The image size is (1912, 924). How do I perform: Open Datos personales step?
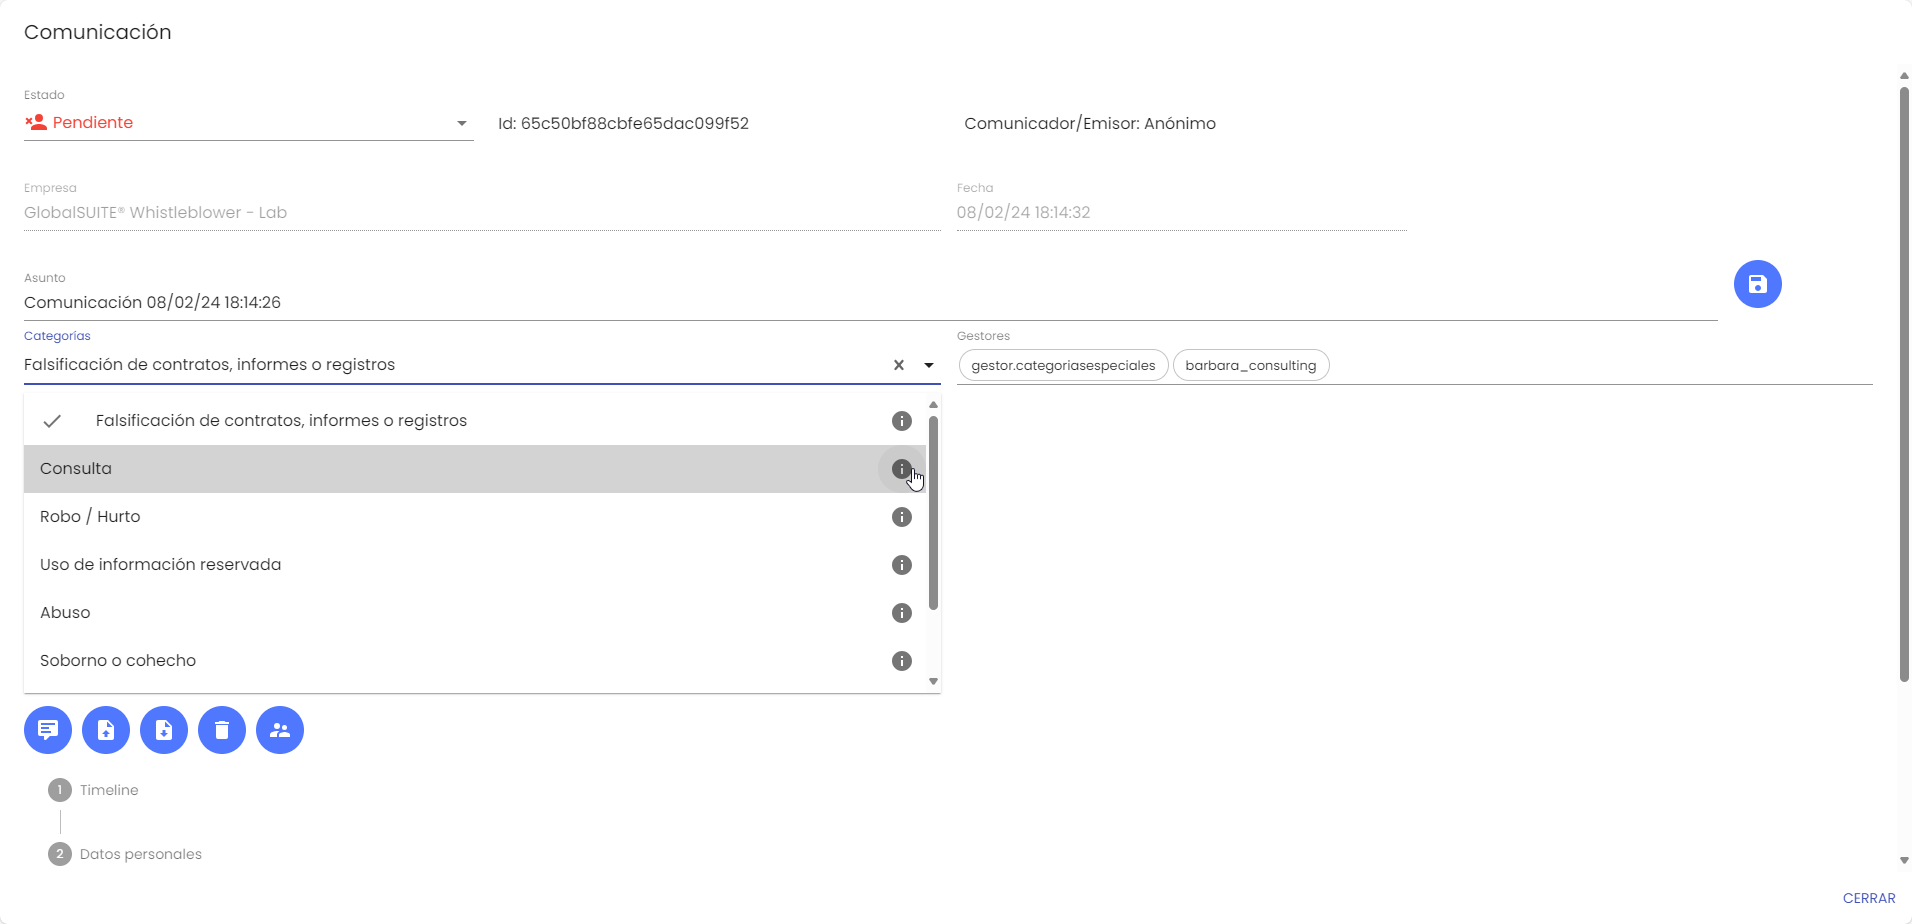[x=140, y=854]
